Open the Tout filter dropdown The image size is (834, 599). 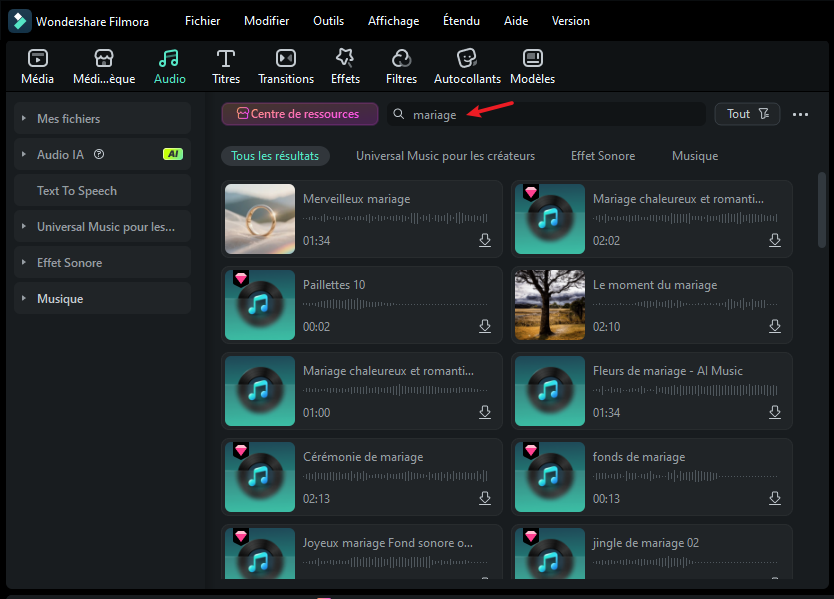[747, 114]
